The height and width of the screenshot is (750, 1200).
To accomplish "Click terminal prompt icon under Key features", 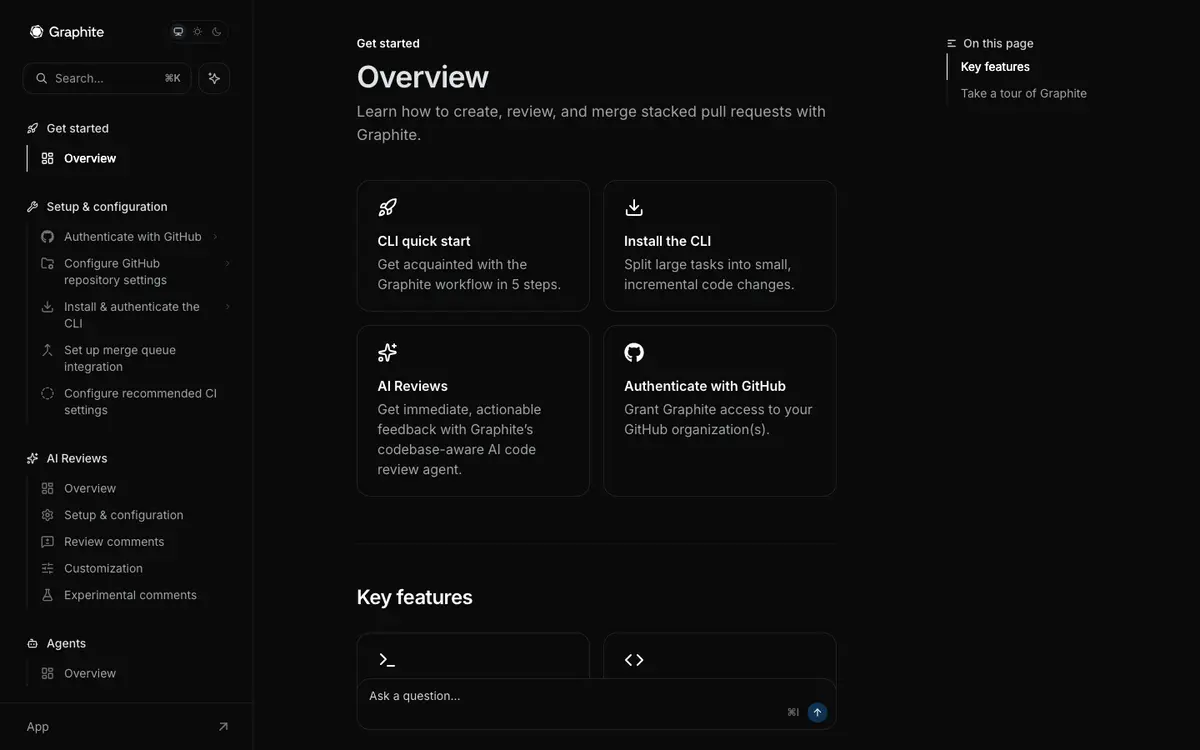I will pos(387,660).
